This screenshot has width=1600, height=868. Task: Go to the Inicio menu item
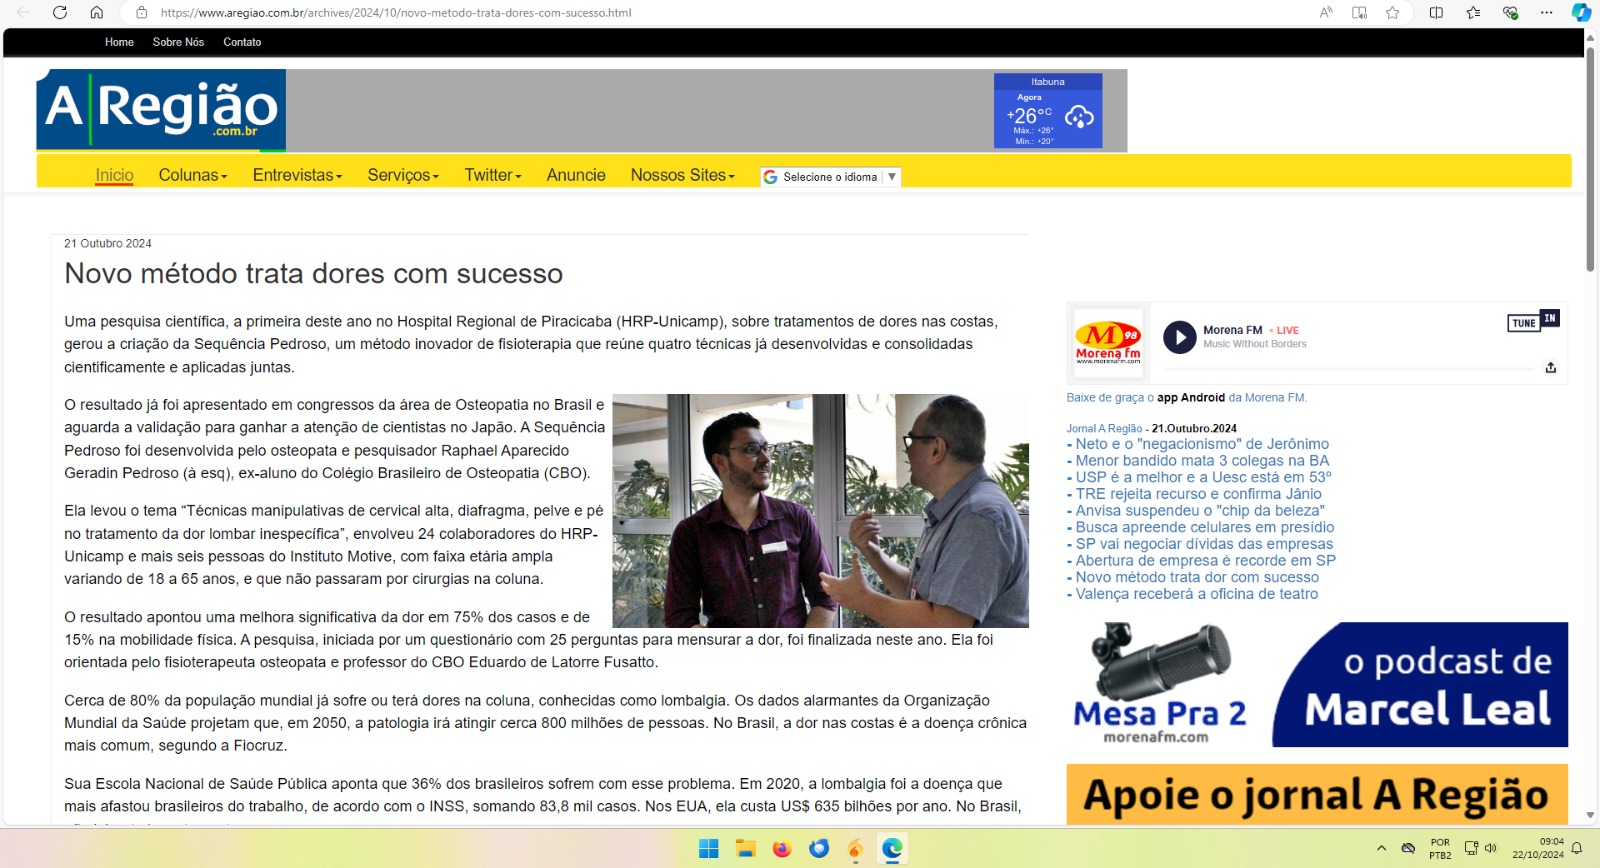click(114, 175)
